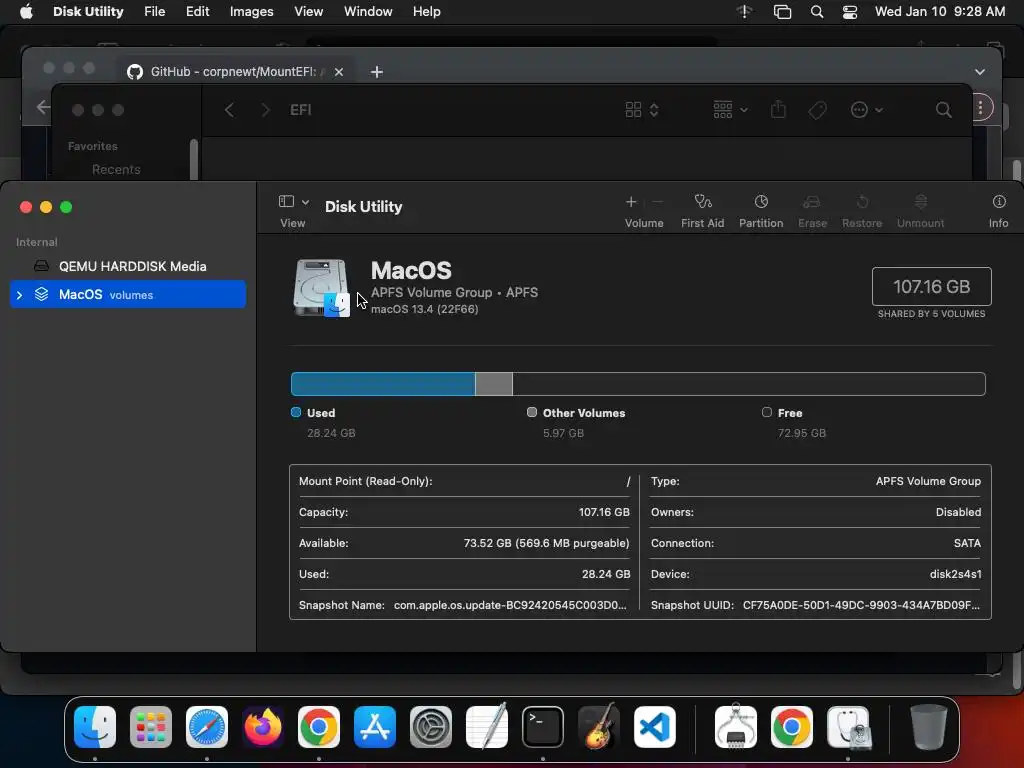1024x768 pixels.
Task: Expand the MacOS volume group disclosure arrow
Action: (x=20, y=295)
